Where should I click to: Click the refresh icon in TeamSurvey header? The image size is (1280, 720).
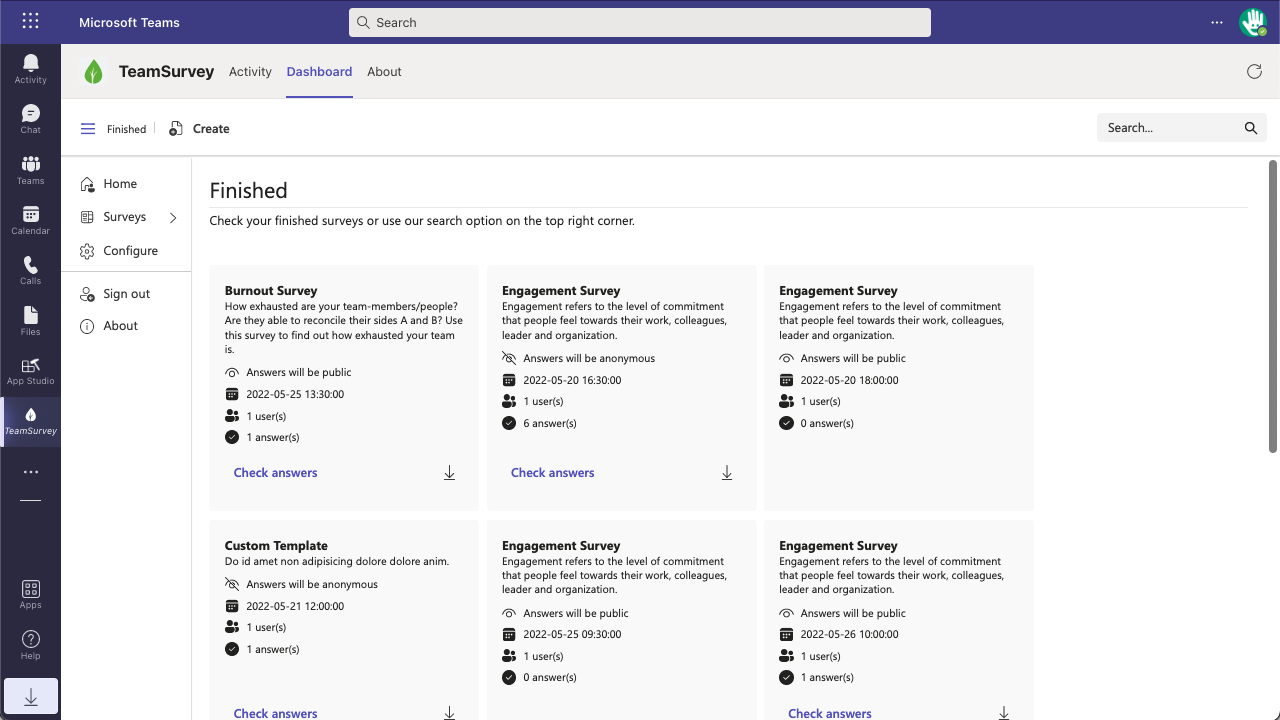coord(1254,71)
